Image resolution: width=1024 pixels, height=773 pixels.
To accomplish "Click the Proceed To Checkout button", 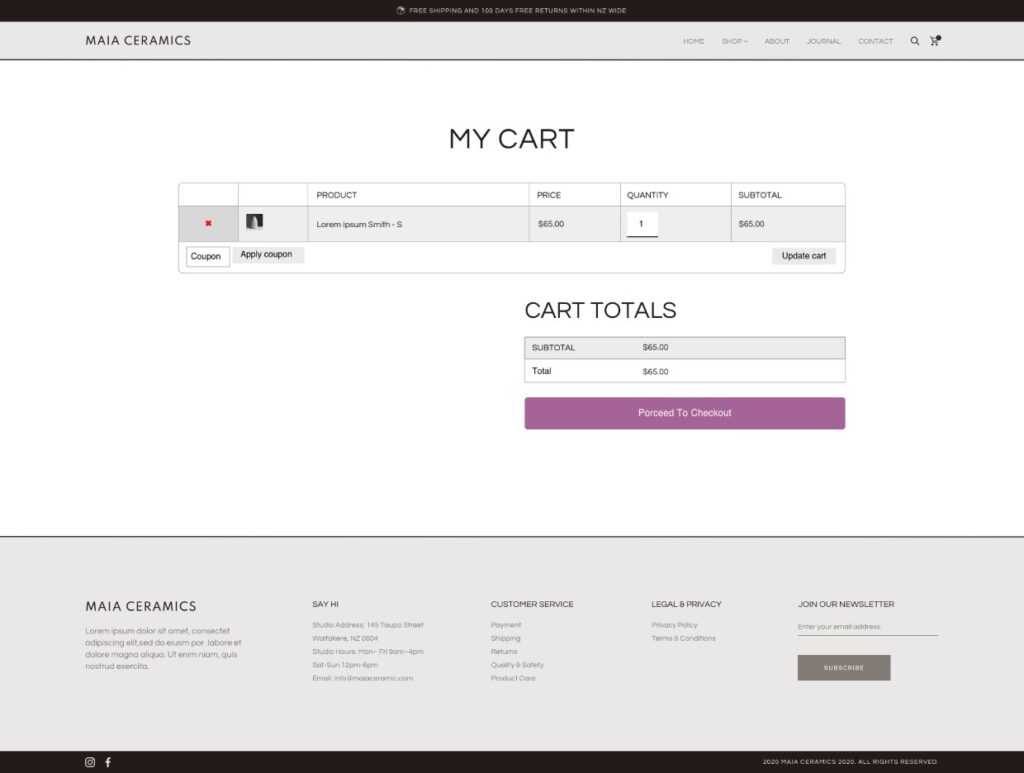I will pyautogui.click(x=684, y=413).
